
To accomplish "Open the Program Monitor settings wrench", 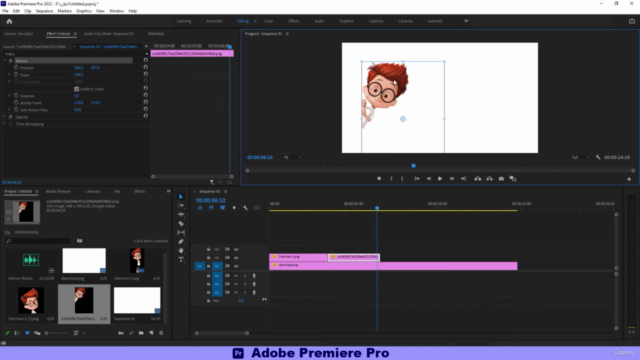I will coord(598,157).
